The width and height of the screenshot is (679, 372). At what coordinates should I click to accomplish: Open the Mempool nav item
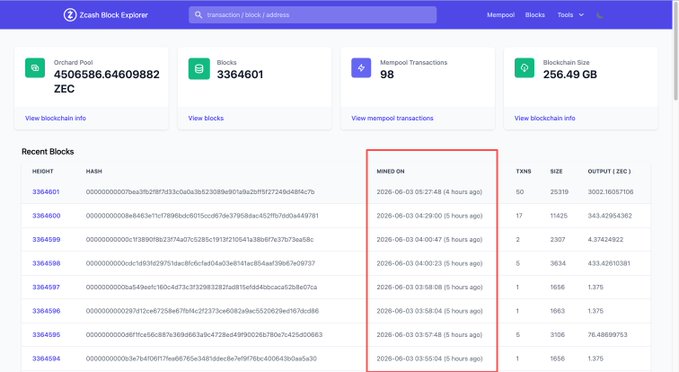click(x=501, y=15)
